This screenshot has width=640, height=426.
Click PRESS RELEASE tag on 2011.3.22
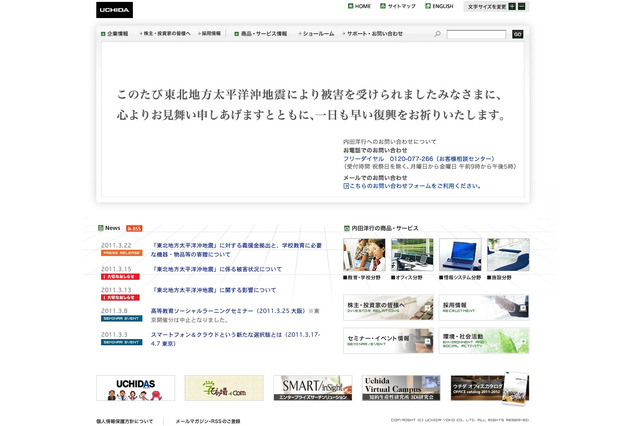tap(122, 253)
